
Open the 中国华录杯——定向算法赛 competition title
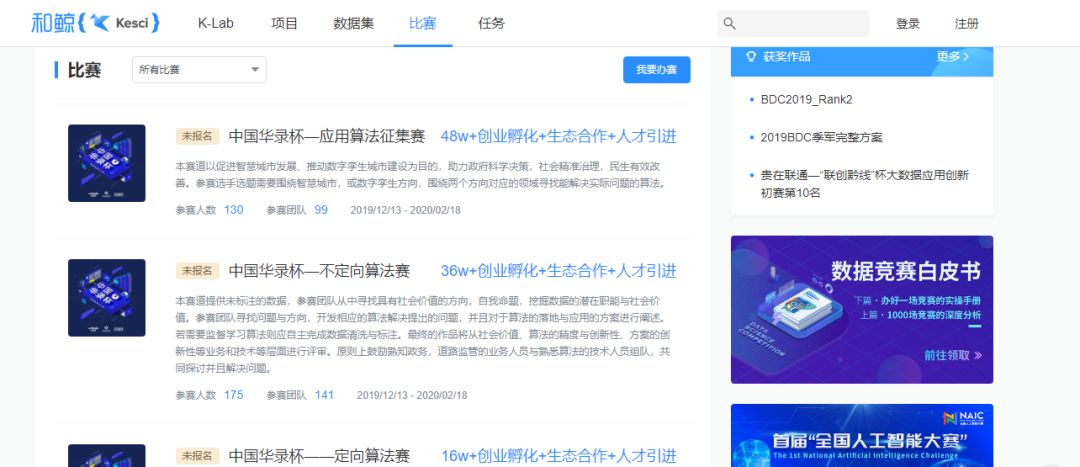click(x=319, y=456)
